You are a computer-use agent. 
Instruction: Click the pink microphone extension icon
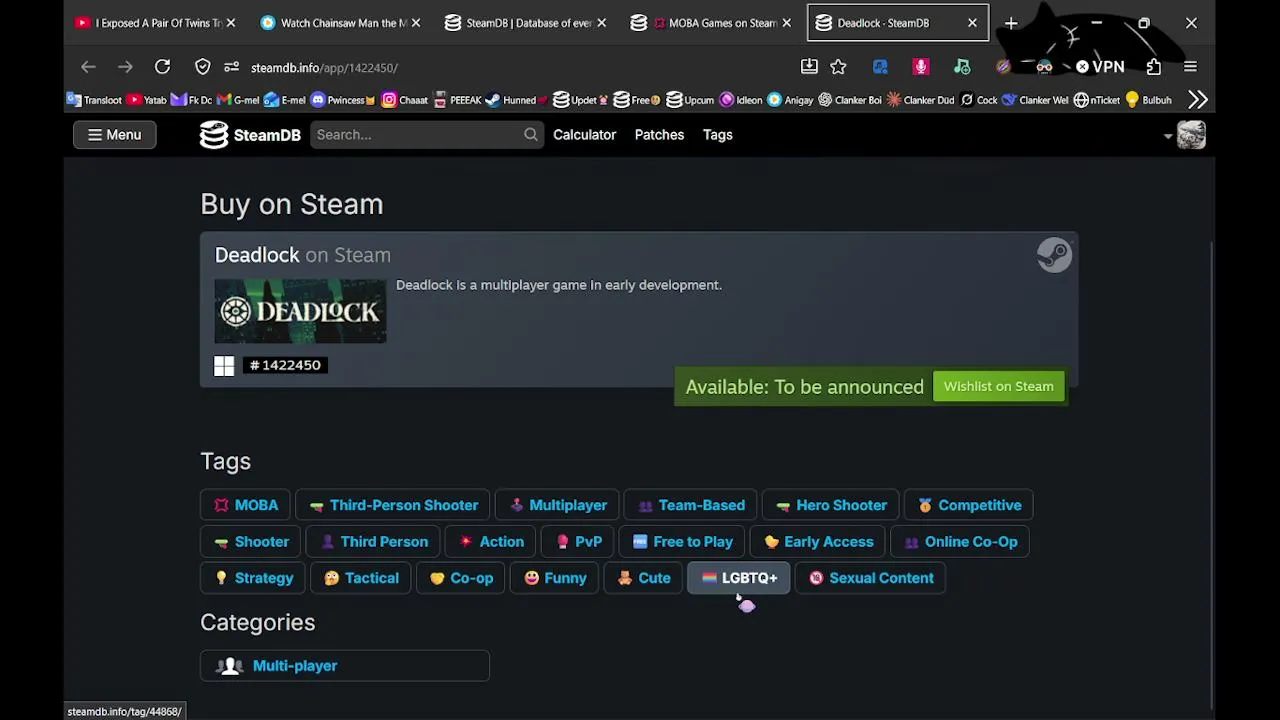[921, 67]
